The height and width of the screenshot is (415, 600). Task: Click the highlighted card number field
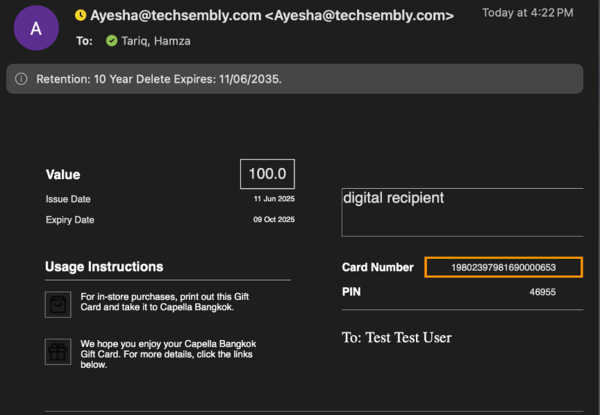point(504,267)
